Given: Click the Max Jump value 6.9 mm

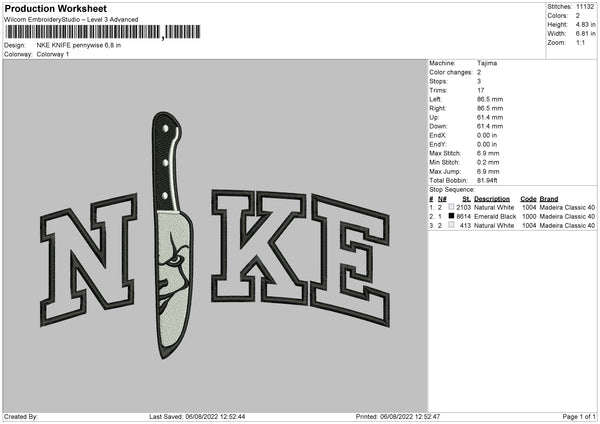Looking at the screenshot, I should click(488, 171).
